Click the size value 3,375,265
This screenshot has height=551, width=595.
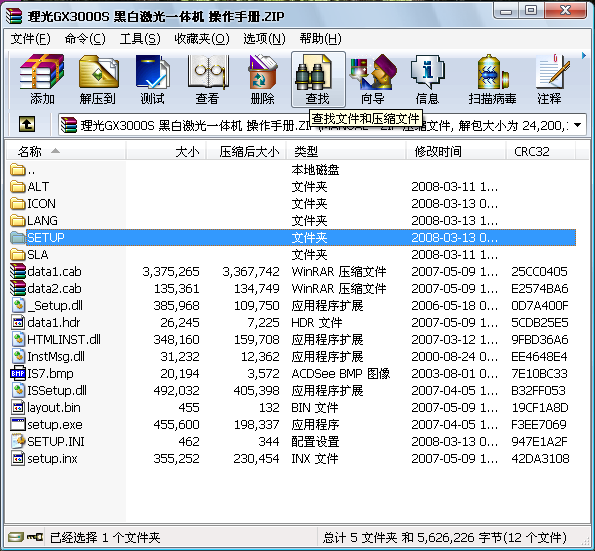point(171,272)
